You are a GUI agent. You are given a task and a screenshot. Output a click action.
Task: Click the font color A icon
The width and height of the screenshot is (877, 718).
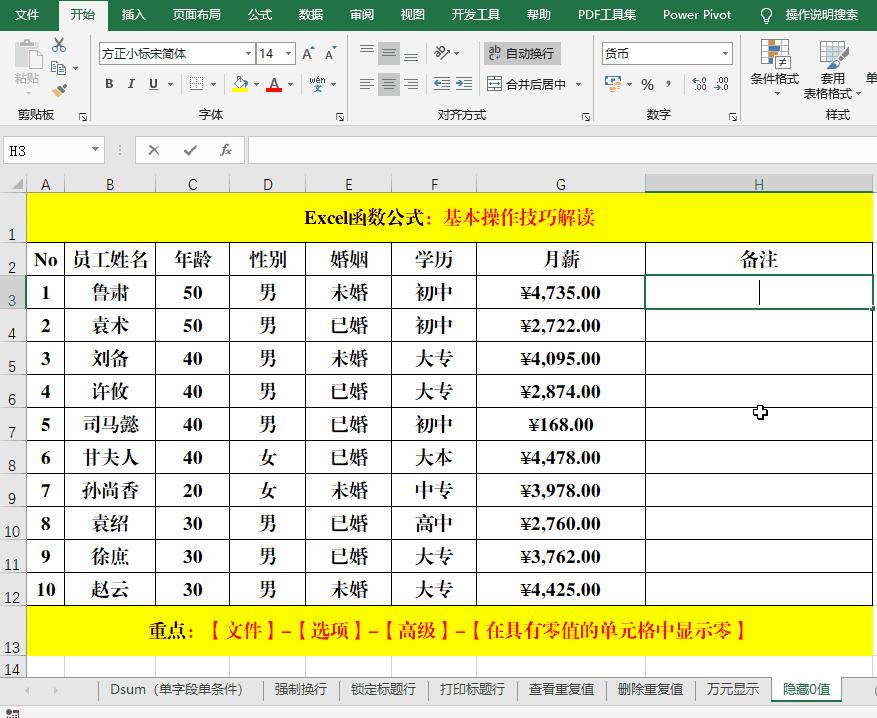273,84
